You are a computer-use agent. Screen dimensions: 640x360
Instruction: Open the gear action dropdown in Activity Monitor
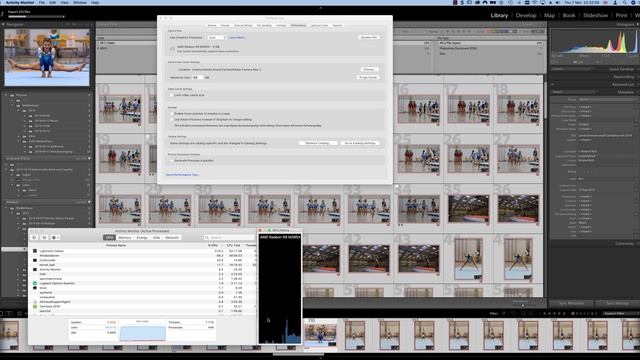(55, 238)
